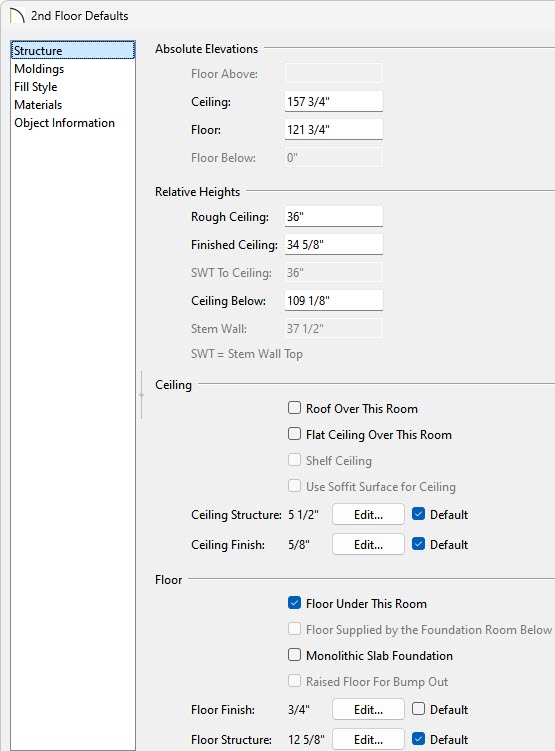
Task: Enable Monolithic Slab Foundation checkbox
Action: (x=294, y=655)
